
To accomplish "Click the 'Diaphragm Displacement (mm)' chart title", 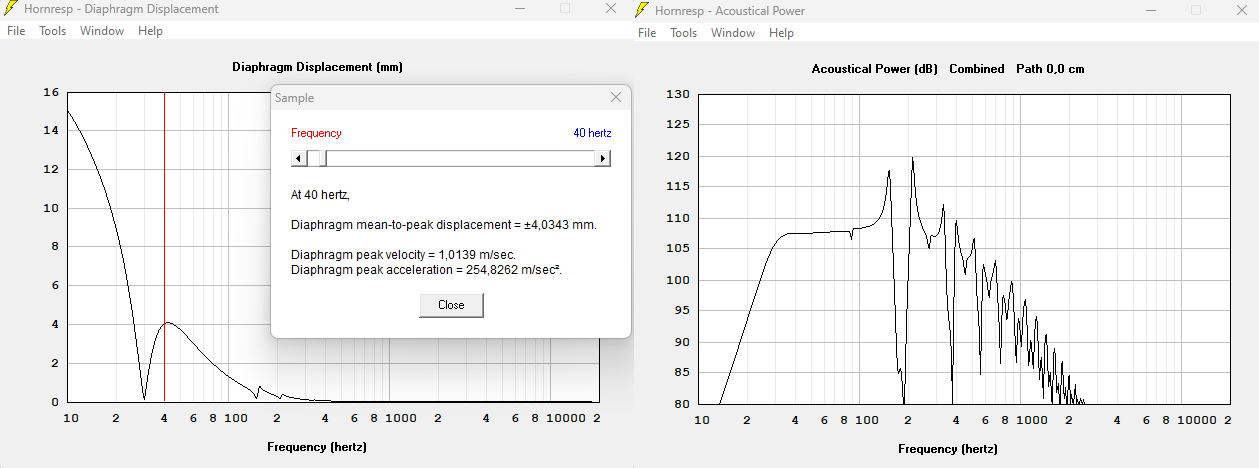I will tap(317, 68).
